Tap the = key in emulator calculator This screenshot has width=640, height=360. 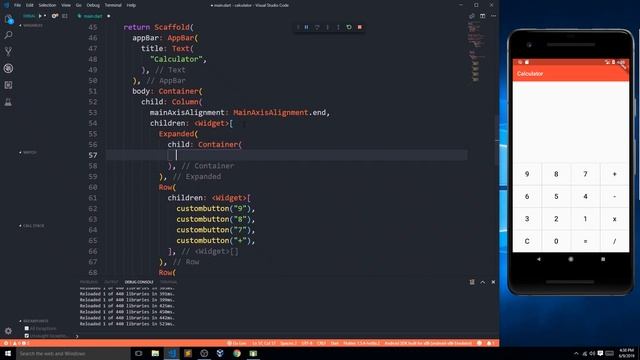click(x=585, y=241)
